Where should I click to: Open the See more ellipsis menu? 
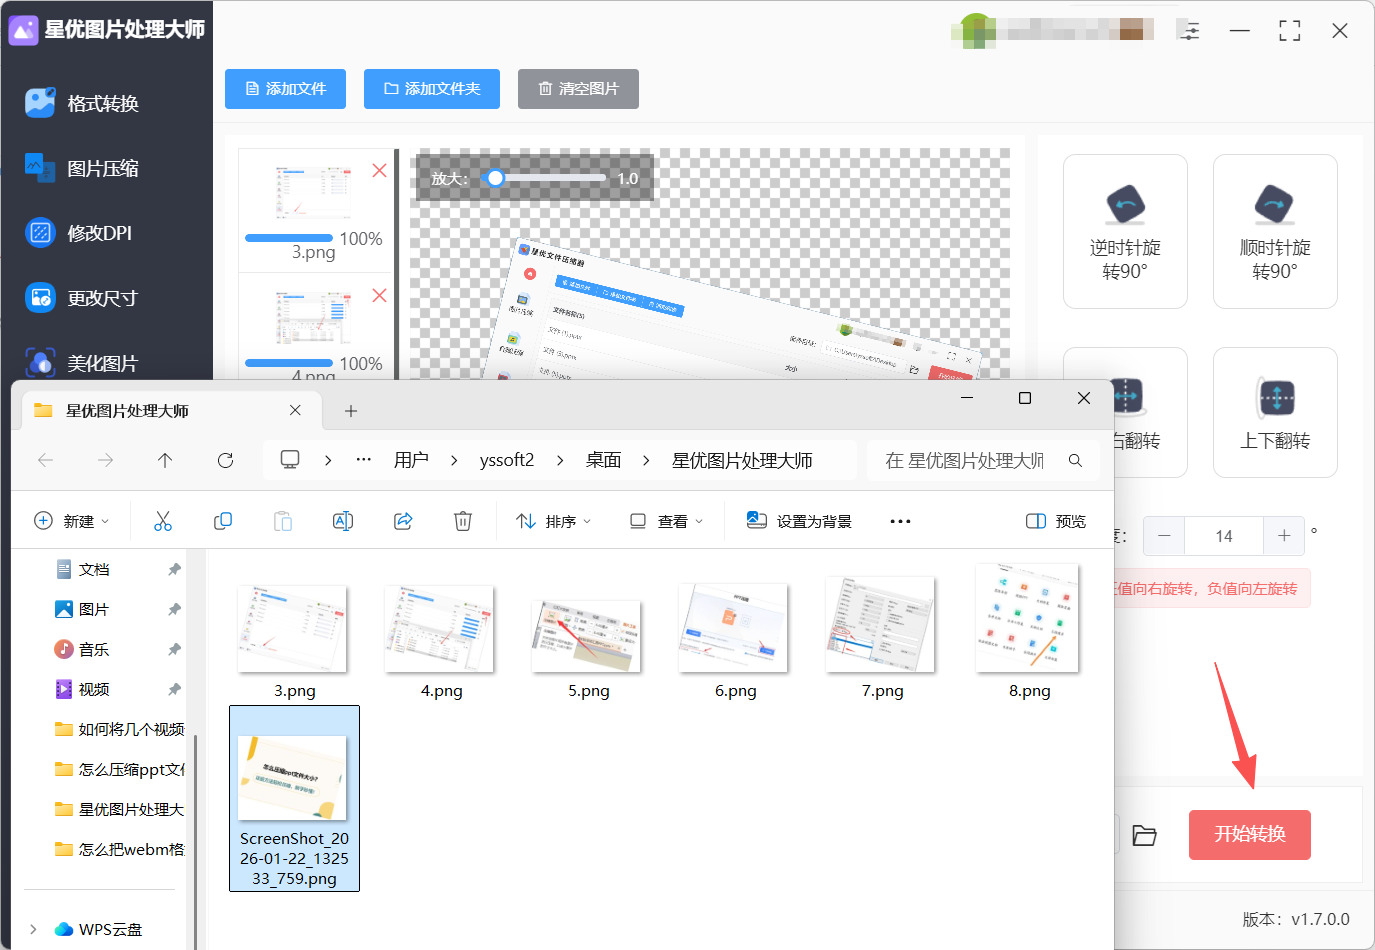(x=900, y=521)
